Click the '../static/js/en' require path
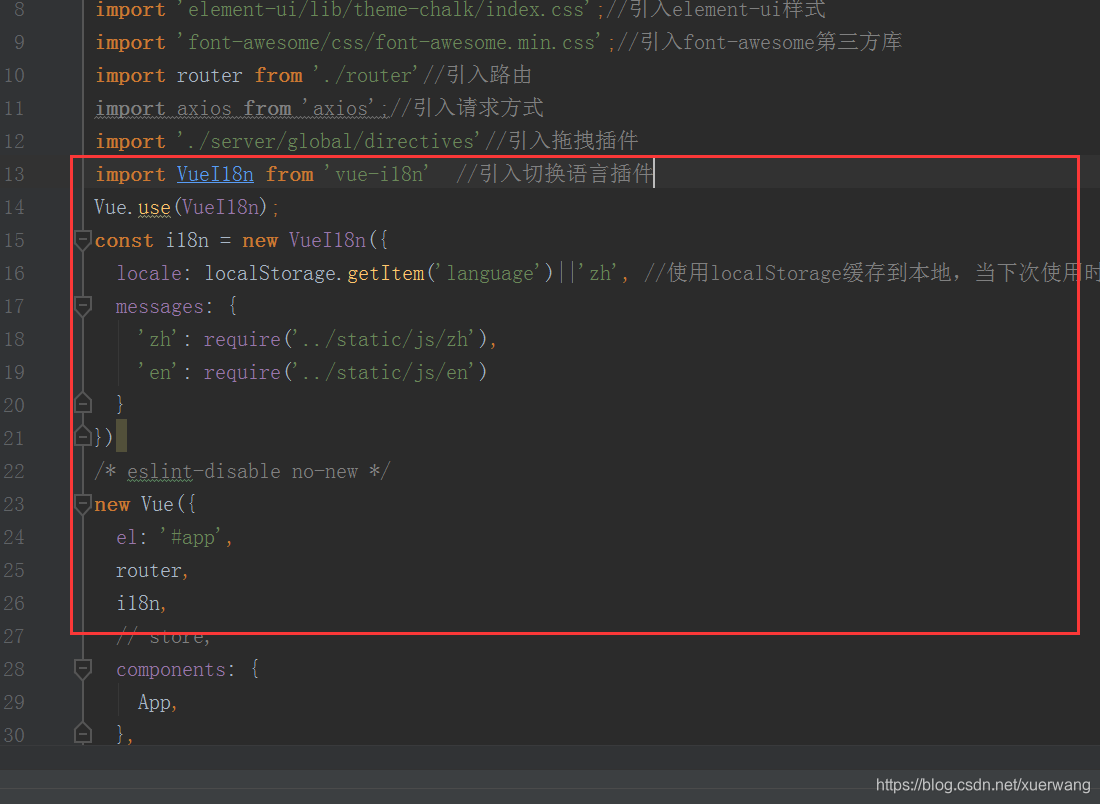Screen dimensions: 1100x804 point(384,373)
